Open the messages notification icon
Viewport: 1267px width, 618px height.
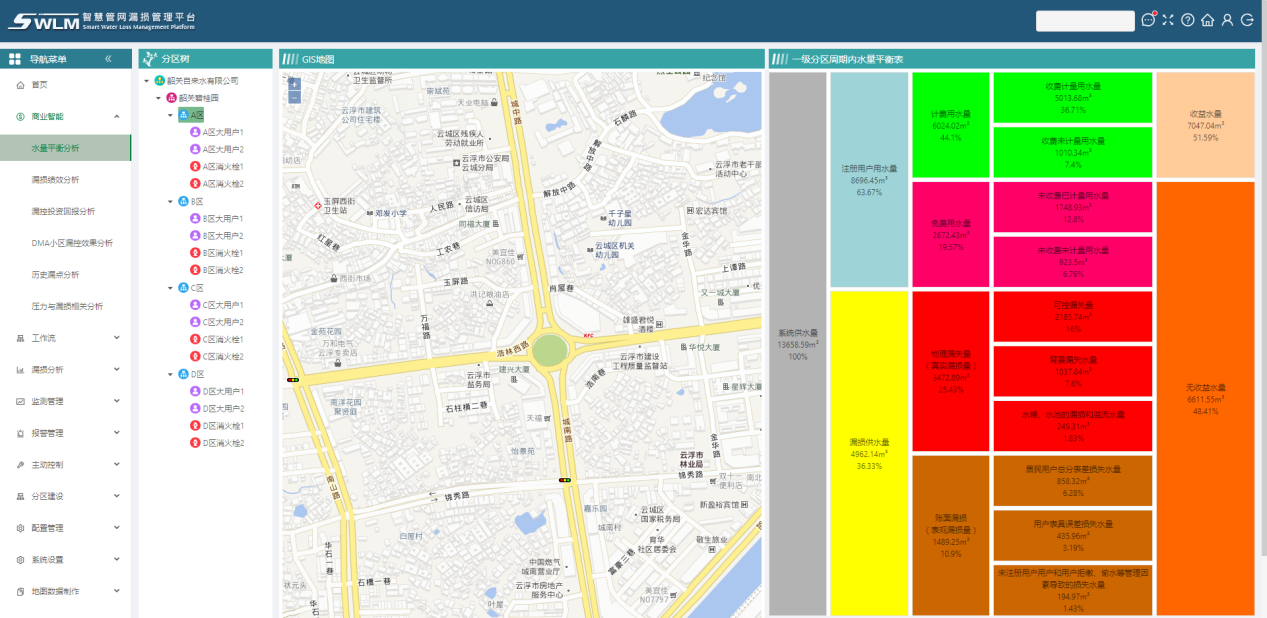pos(1148,20)
